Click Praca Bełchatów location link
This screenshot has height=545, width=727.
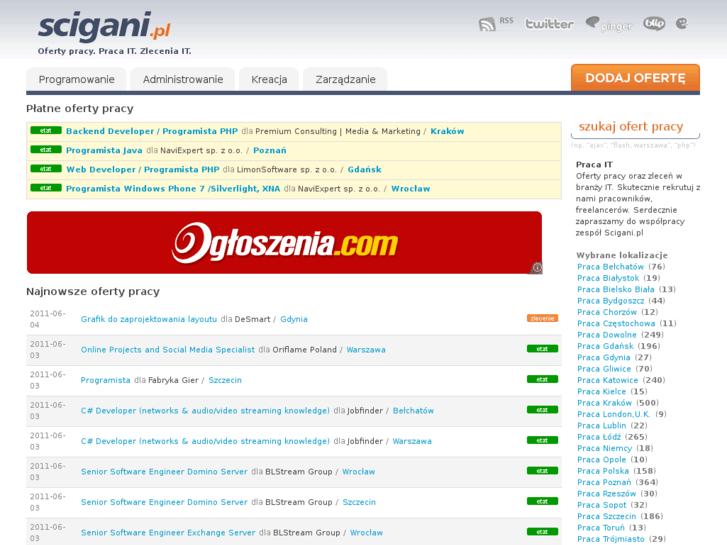click(610, 267)
